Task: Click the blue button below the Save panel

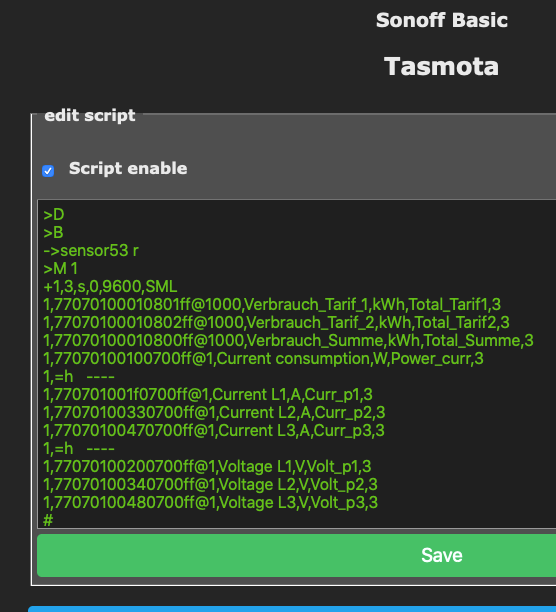Action: tap(292, 609)
